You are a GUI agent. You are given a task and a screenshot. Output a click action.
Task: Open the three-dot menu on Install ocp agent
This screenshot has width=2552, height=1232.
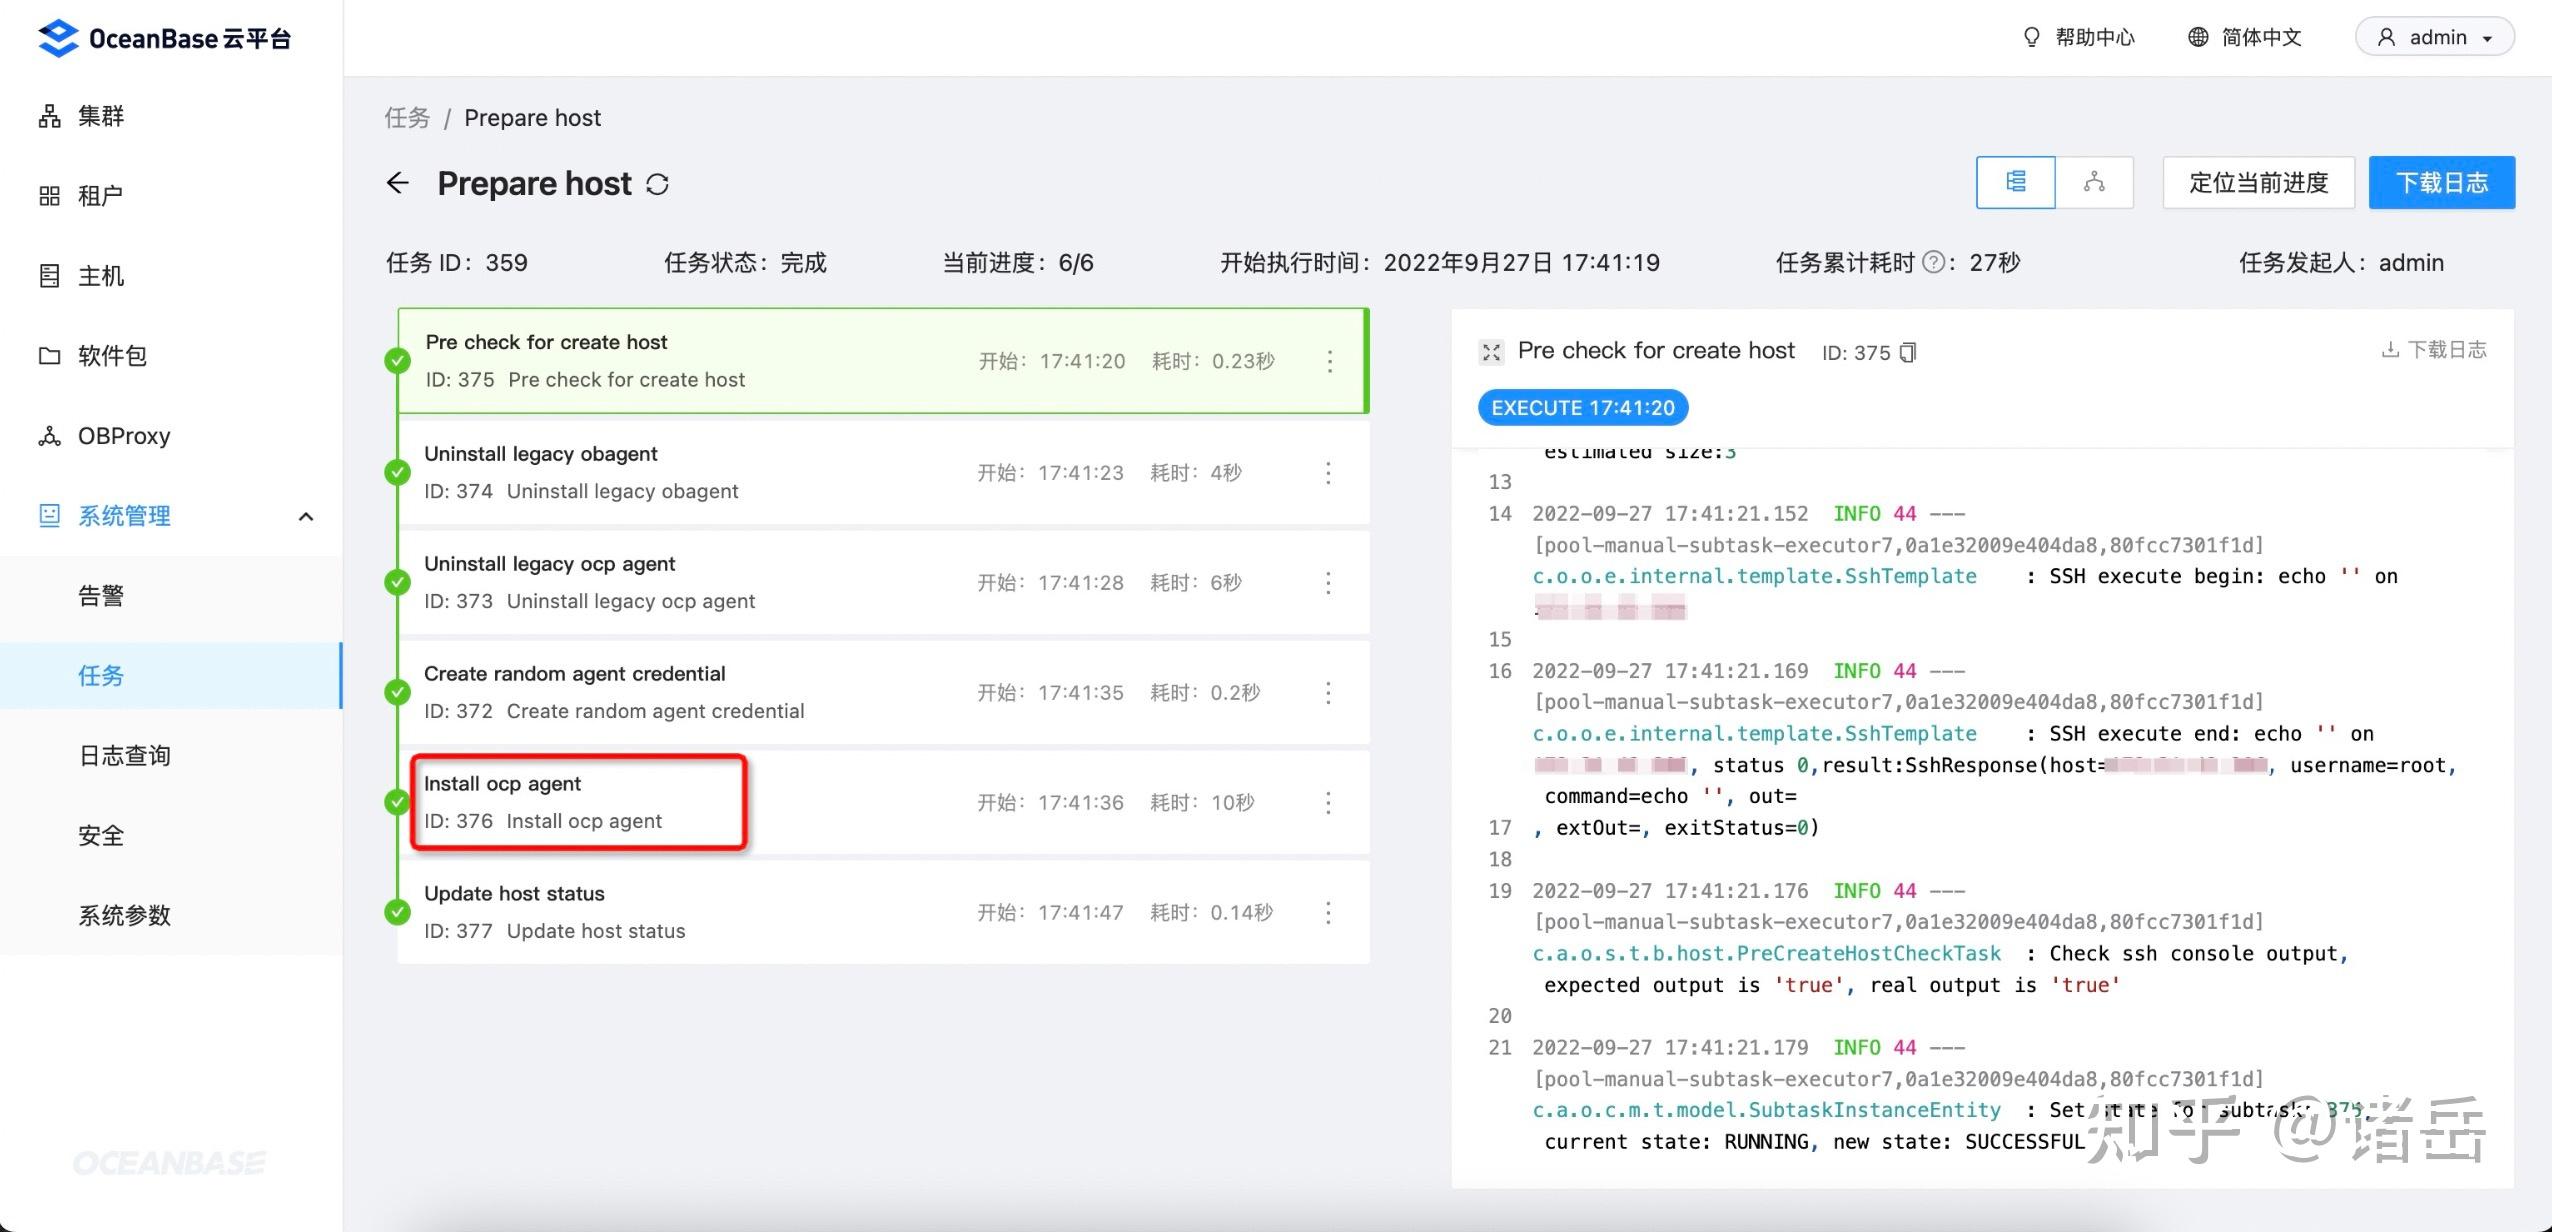[1329, 801]
